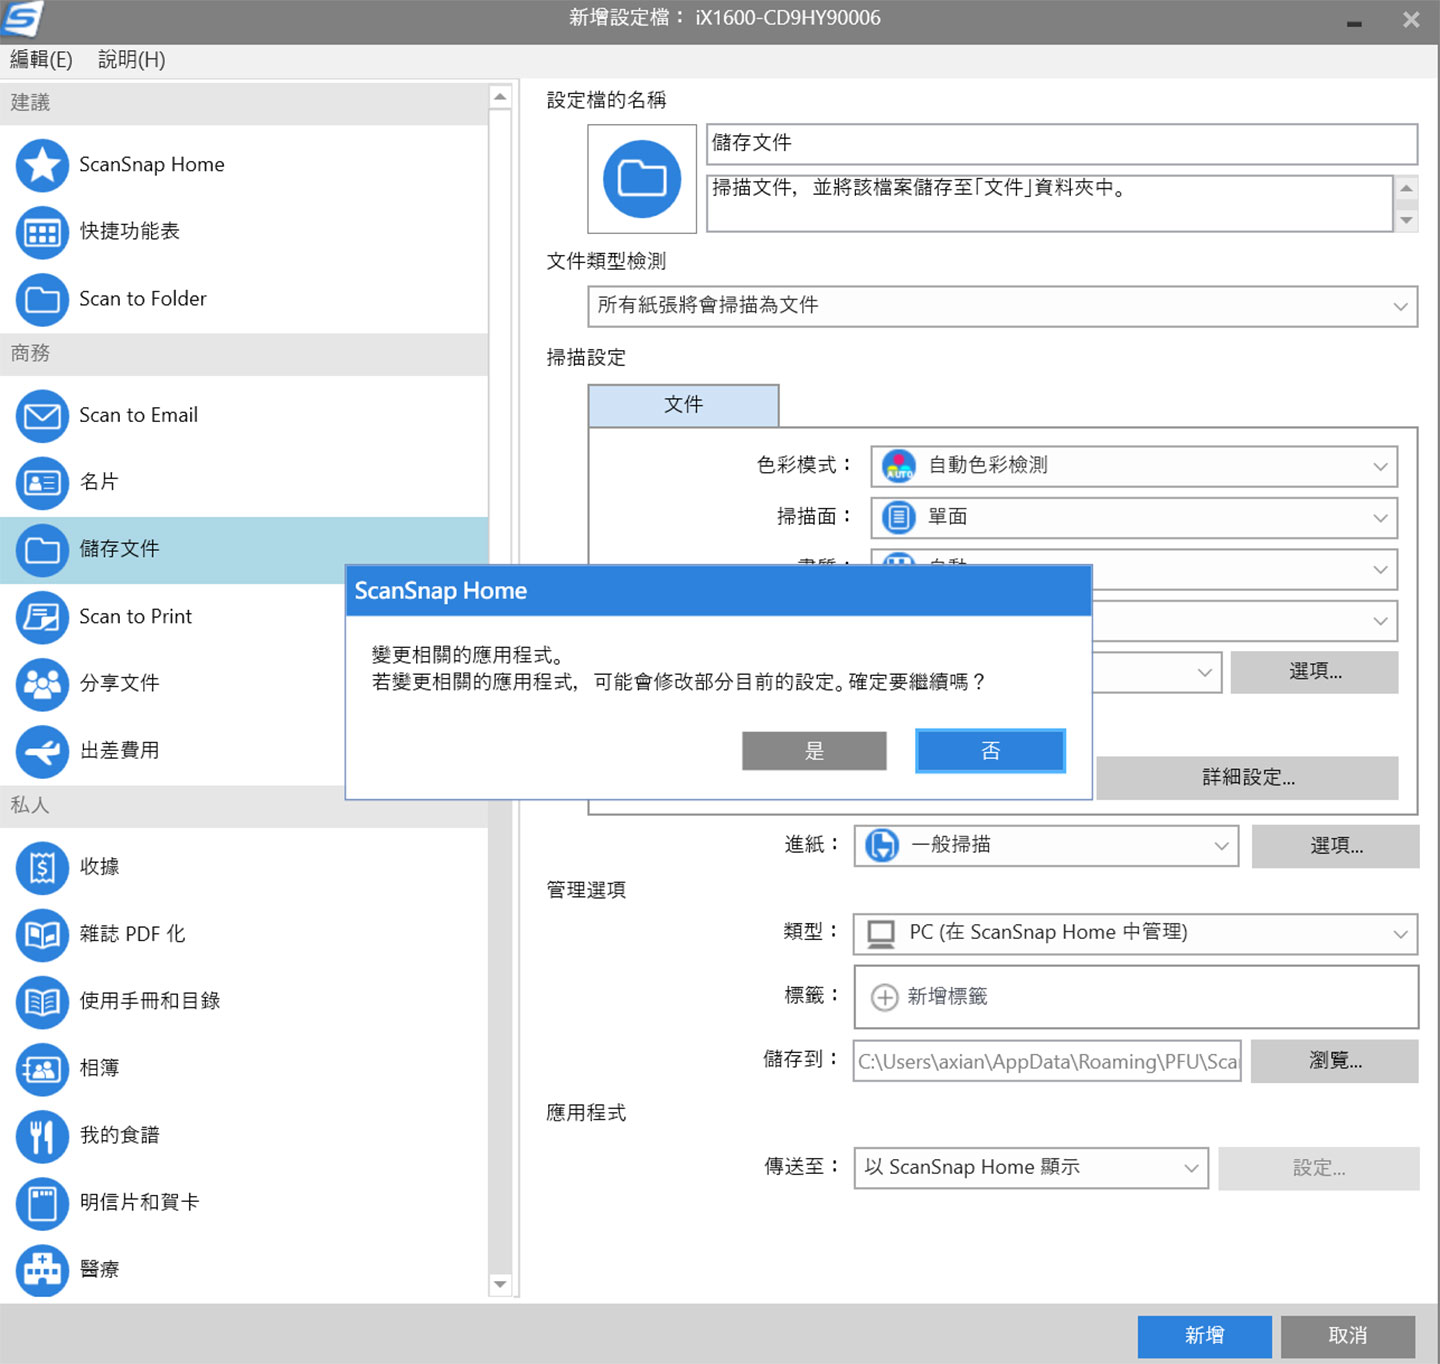Click the ScanSnap Home star icon
Image resolution: width=1440 pixels, height=1364 pixels.
point(42,165)
